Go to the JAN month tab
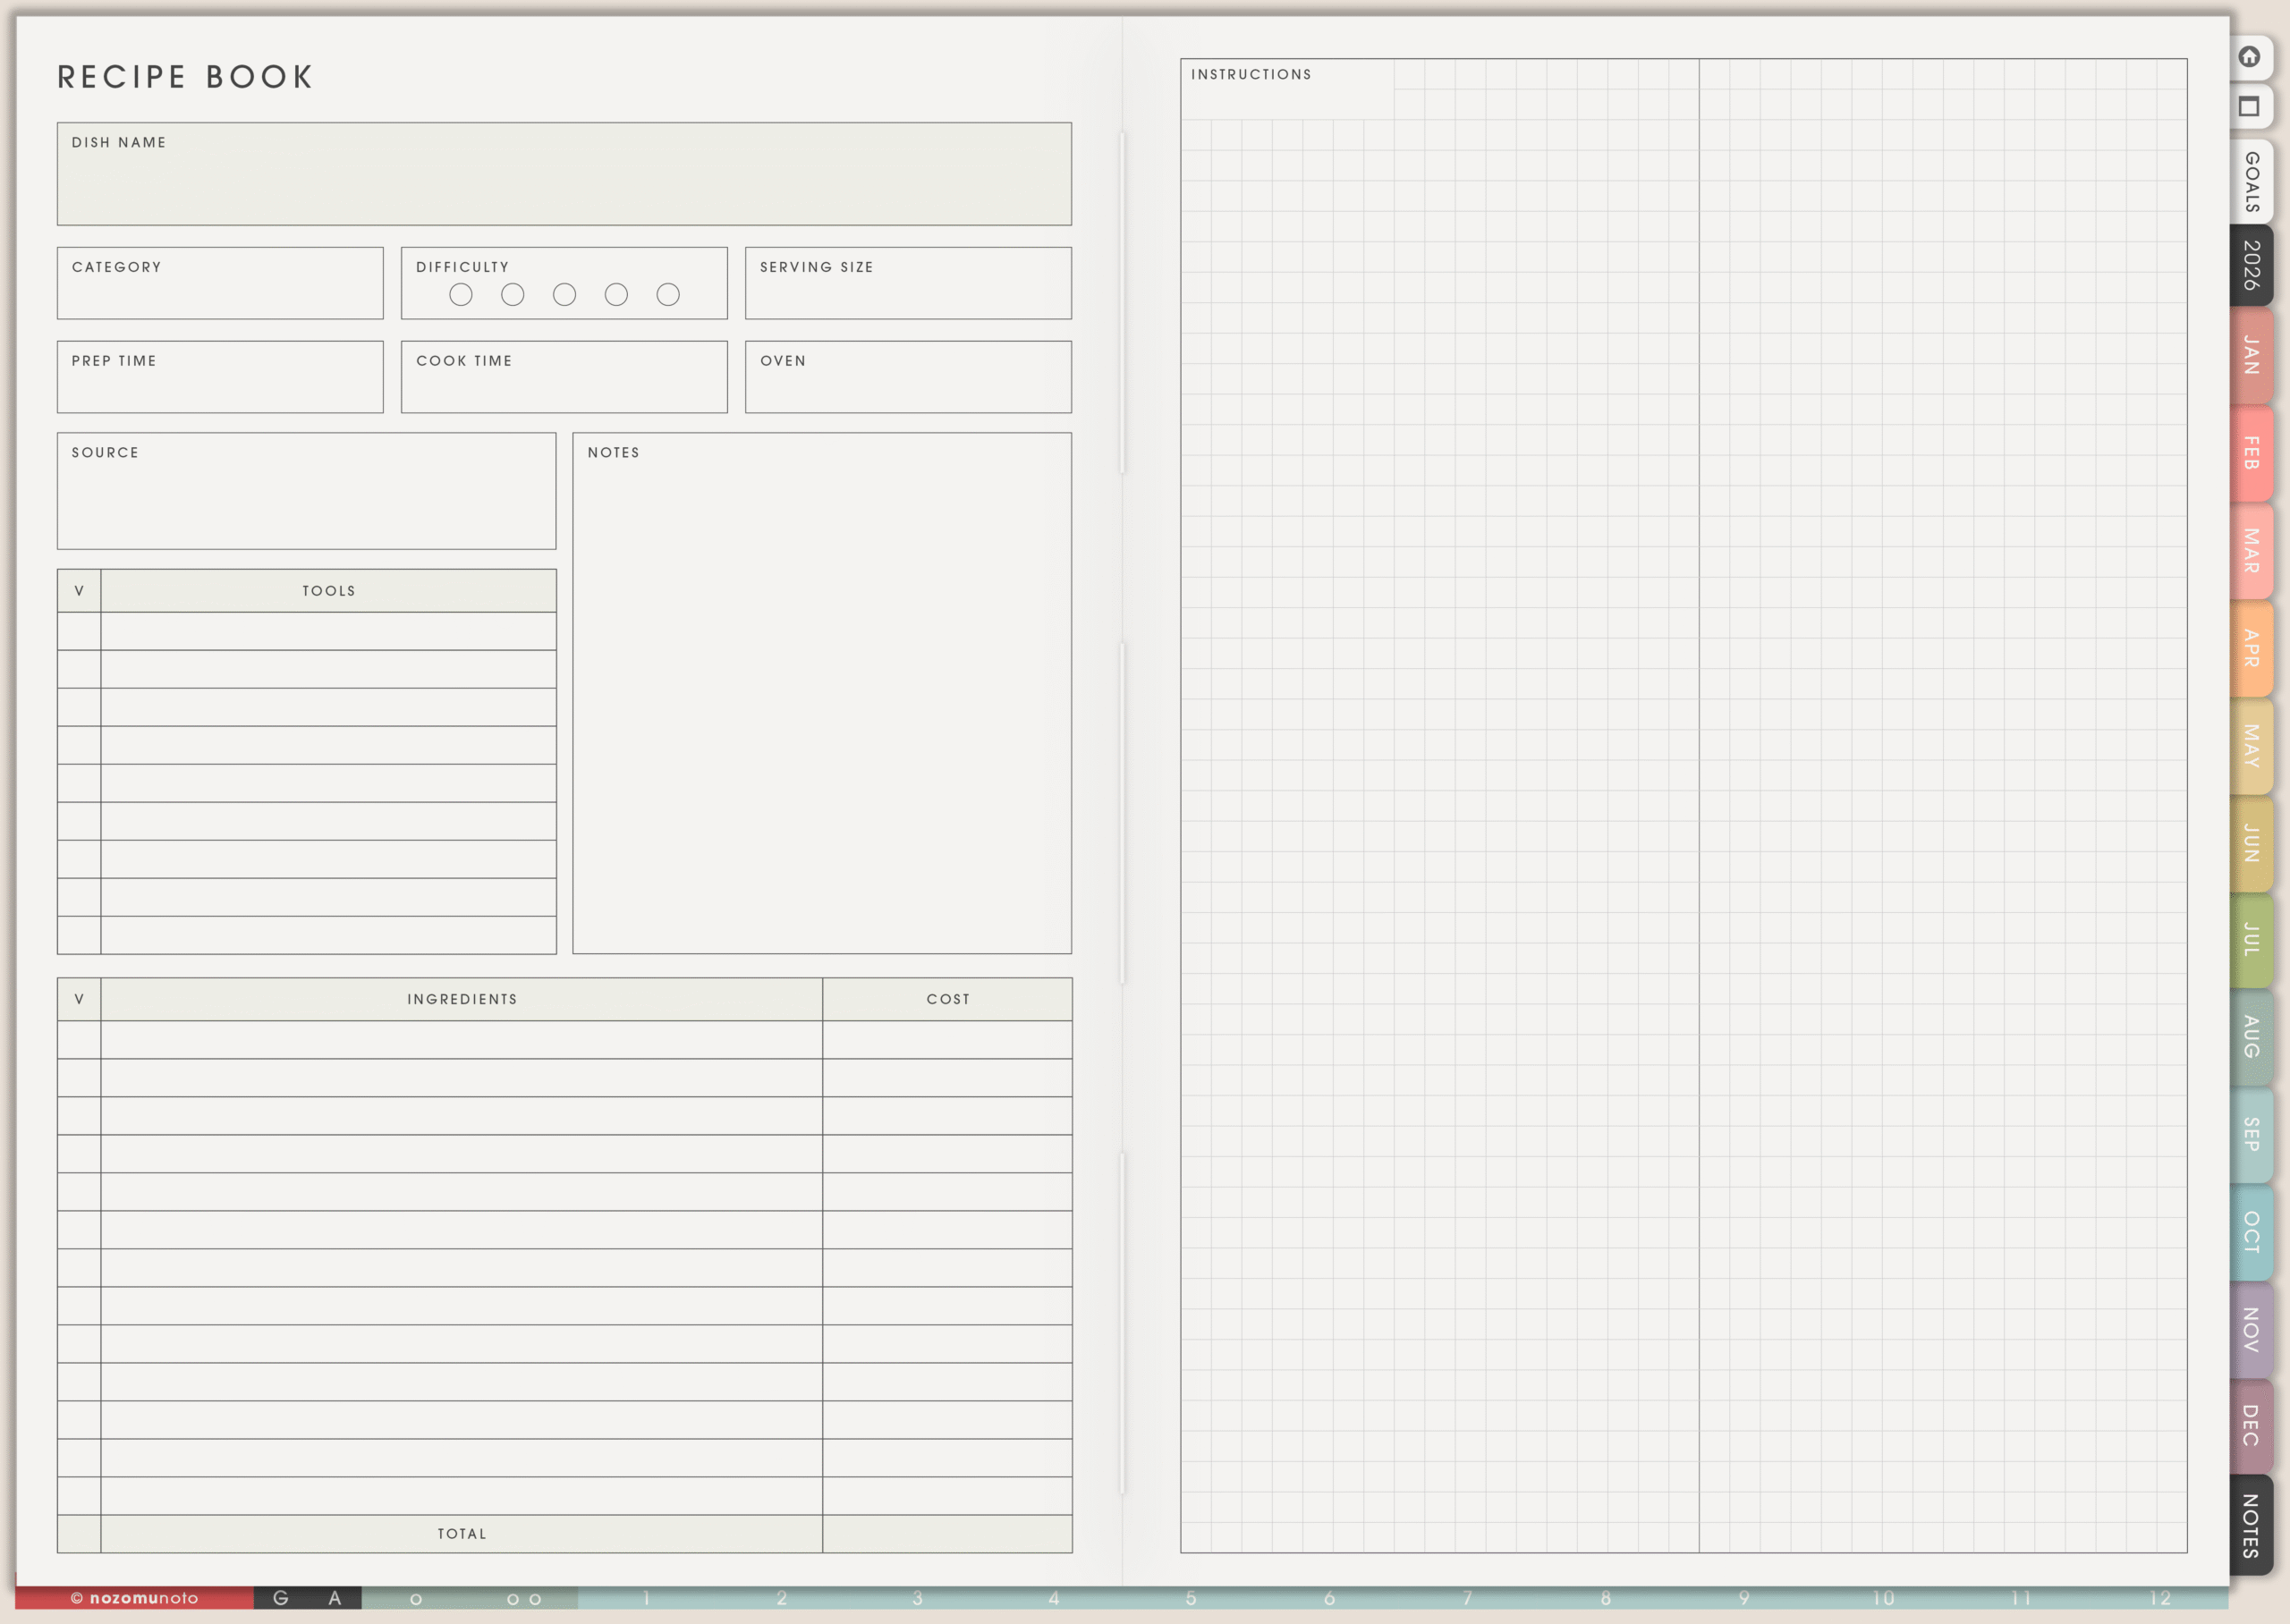This screenshot has width=2290, height=1624. point(2251,355)
